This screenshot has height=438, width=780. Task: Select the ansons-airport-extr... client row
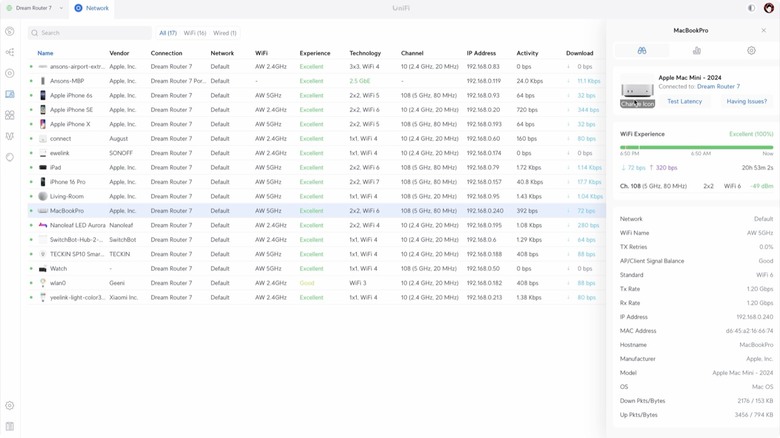click(x=316, y=66)
